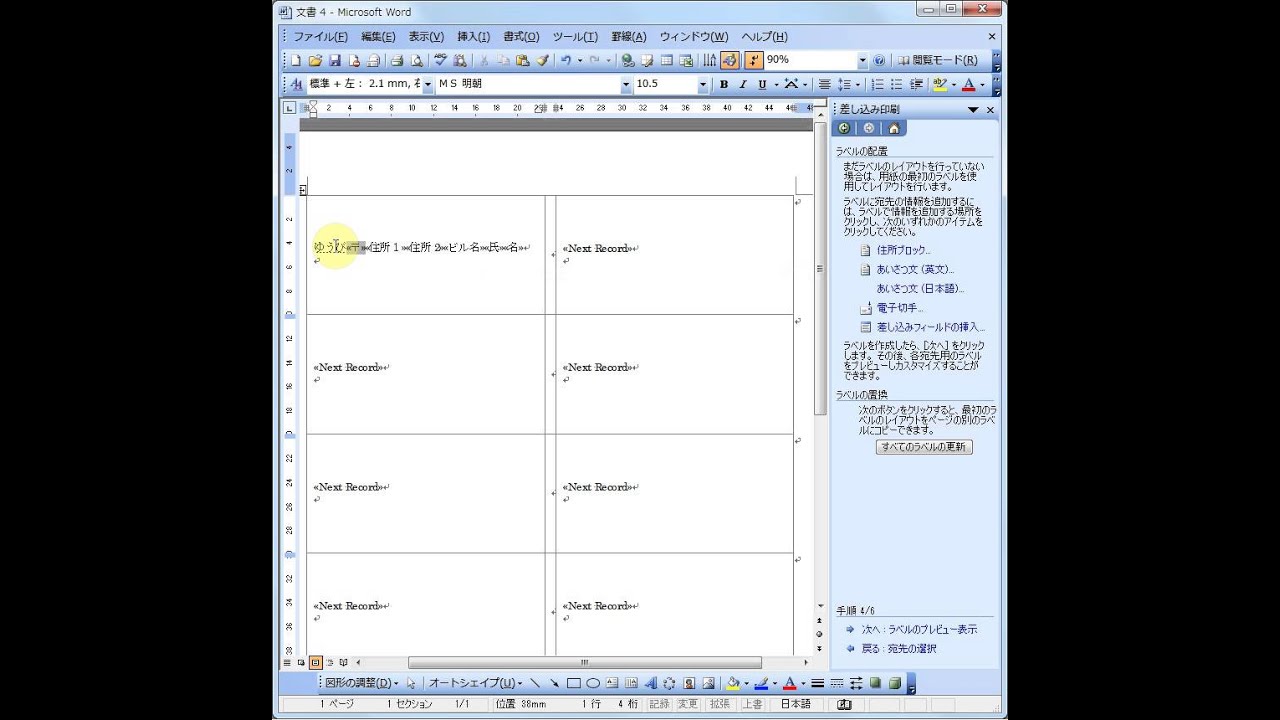The width and height of the screenshot is (1280, 720).
Task: Click fill color bucket on drawing toolbar
Action: pos(733,683)
